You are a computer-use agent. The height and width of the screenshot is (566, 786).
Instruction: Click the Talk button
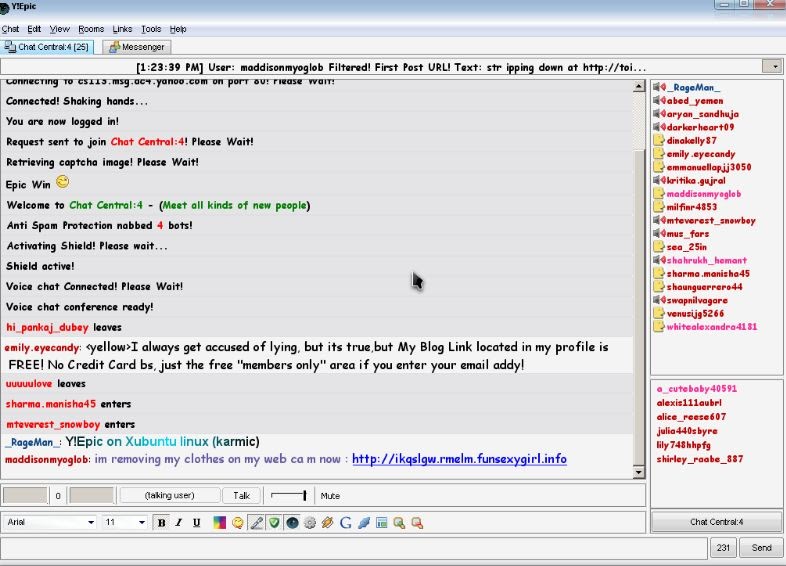[x=241, y=495]
